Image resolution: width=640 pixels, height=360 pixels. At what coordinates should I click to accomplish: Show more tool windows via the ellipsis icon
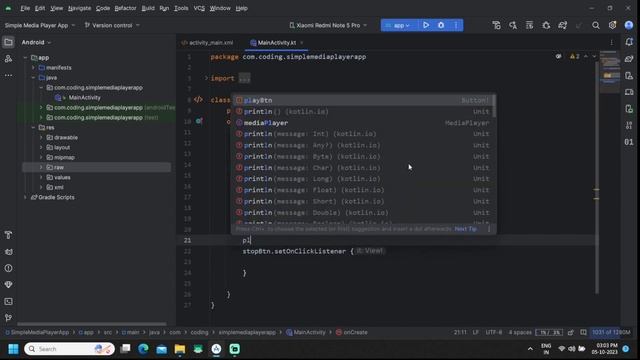point(8,76)
